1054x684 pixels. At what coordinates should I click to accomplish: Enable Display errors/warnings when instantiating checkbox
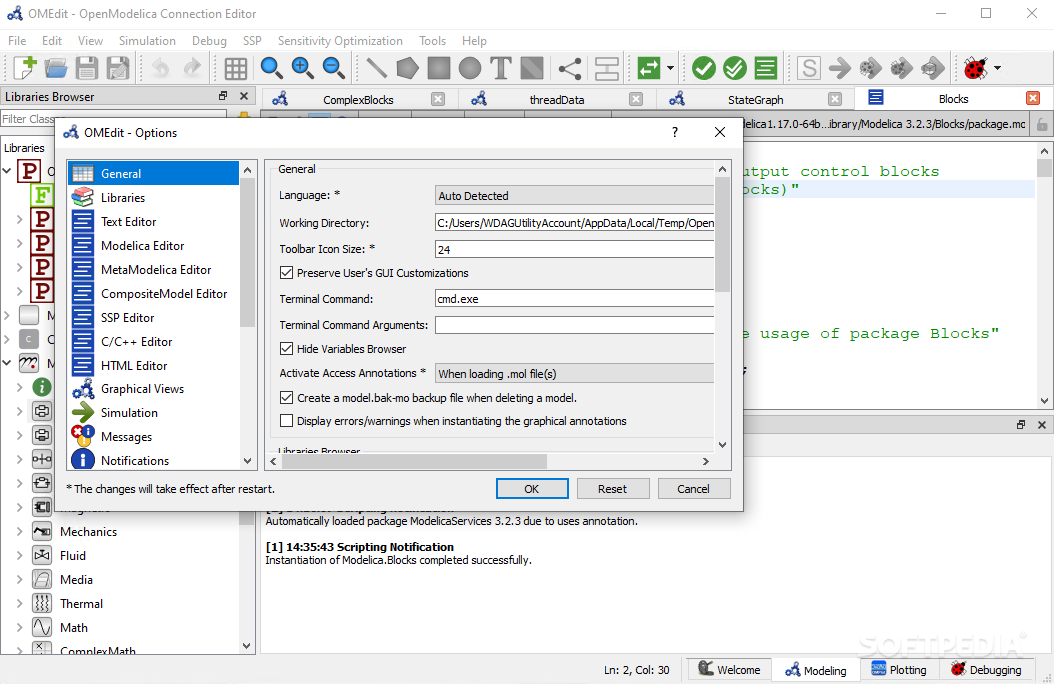[286, 421]
